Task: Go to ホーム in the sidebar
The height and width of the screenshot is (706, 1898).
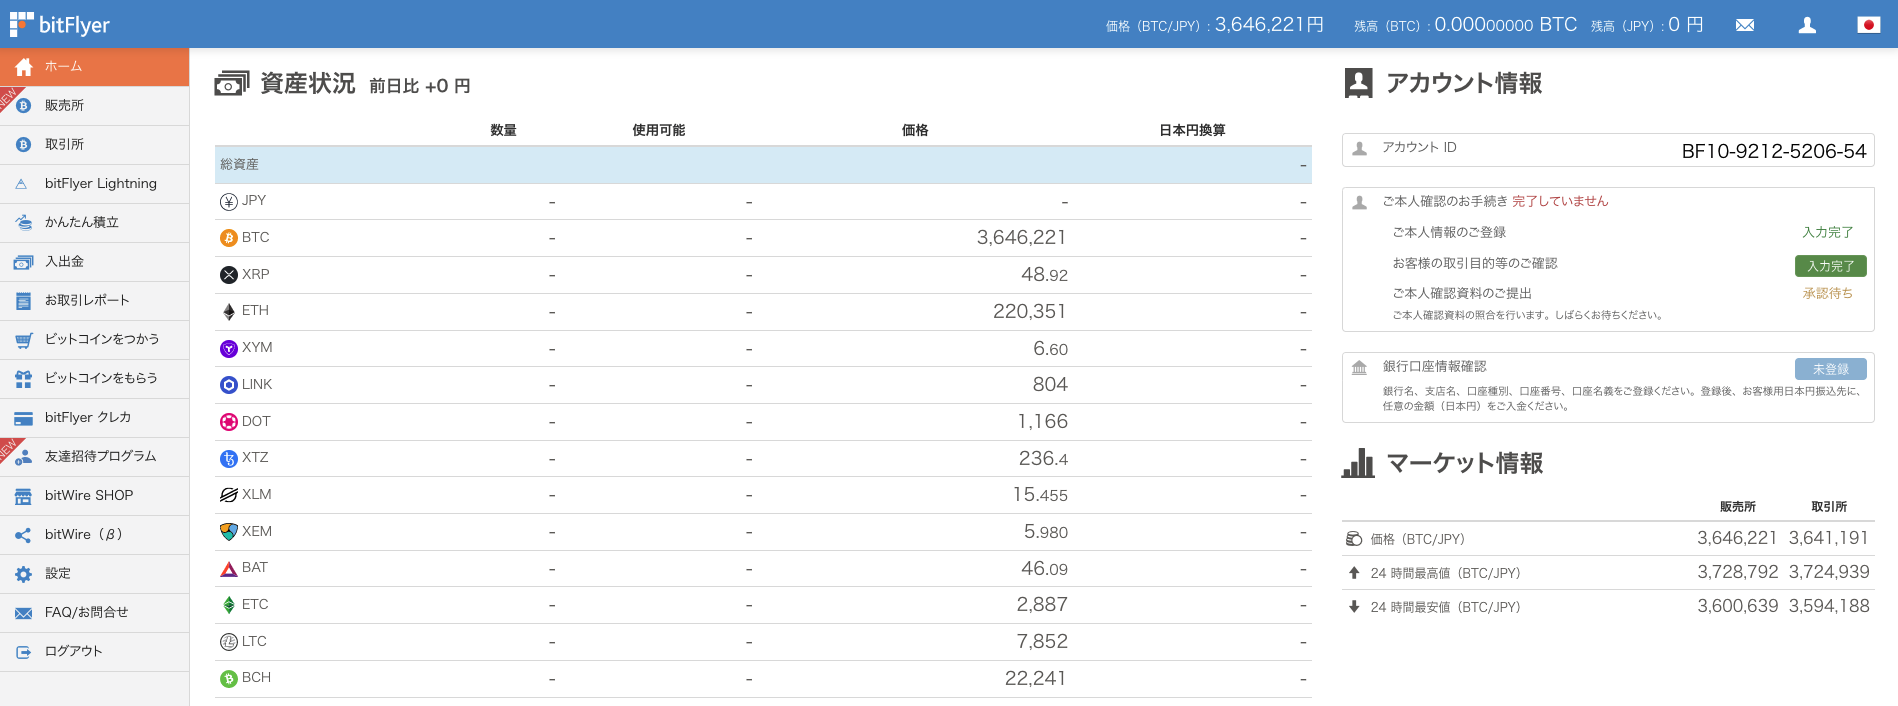Action: click(x=94, y=67)
